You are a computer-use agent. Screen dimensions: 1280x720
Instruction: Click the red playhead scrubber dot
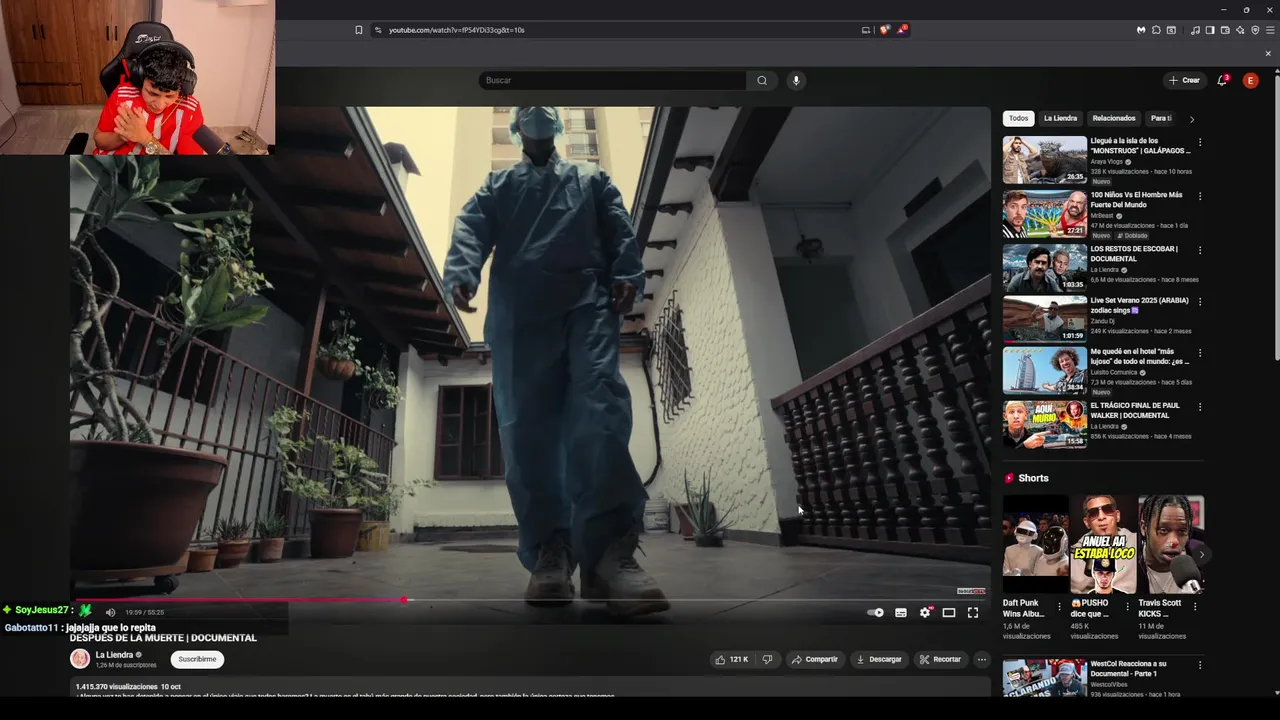pyautogui.click(x=404, y=600)
